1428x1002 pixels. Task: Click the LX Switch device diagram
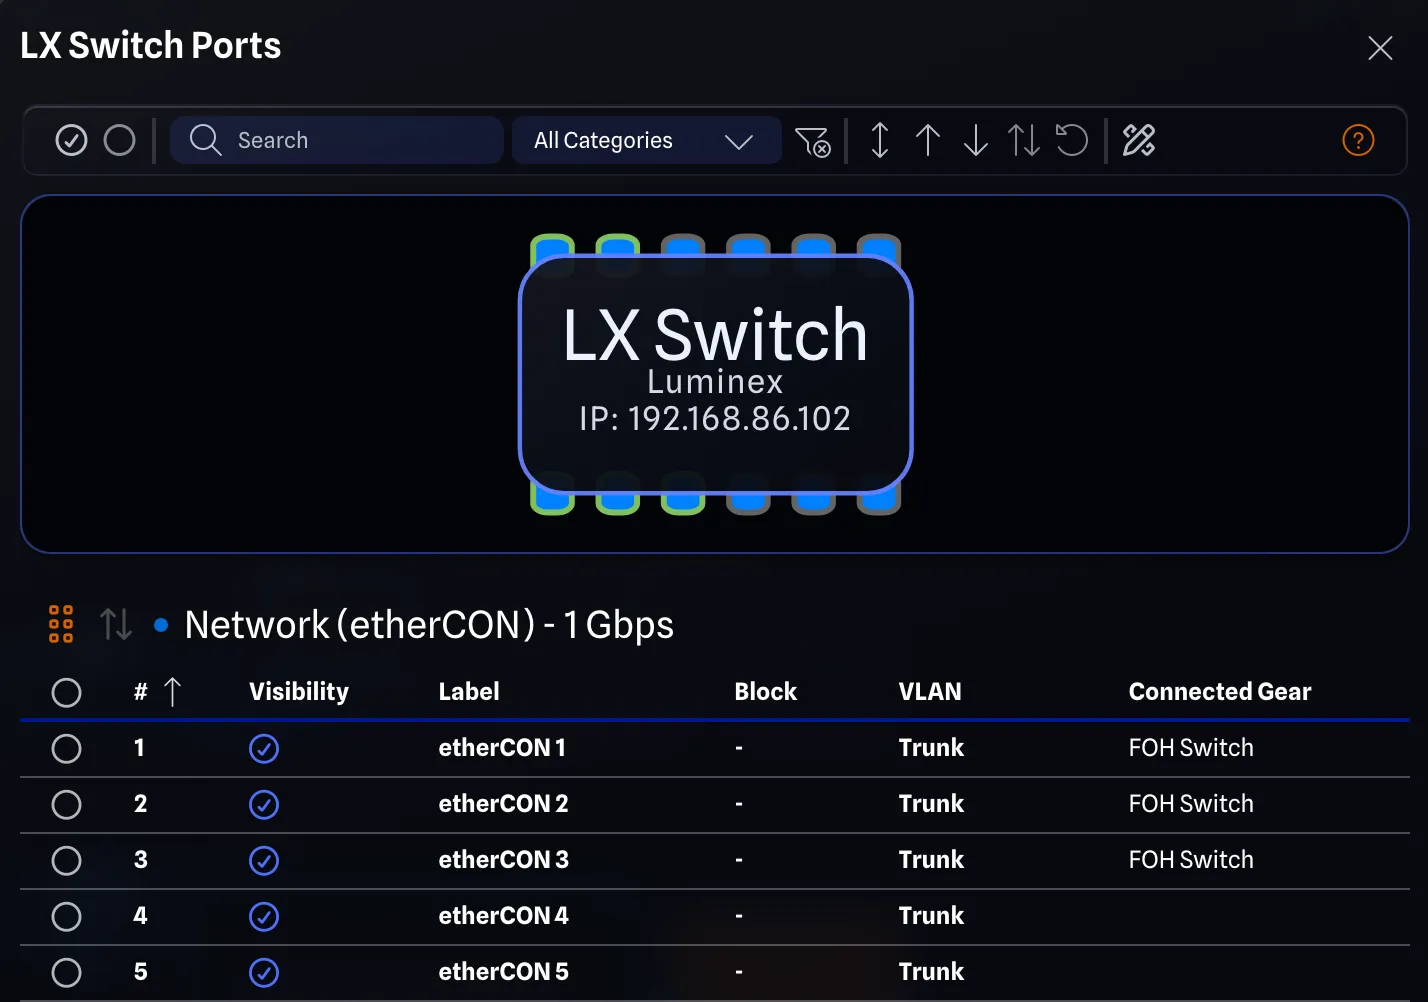pos(716,374)
